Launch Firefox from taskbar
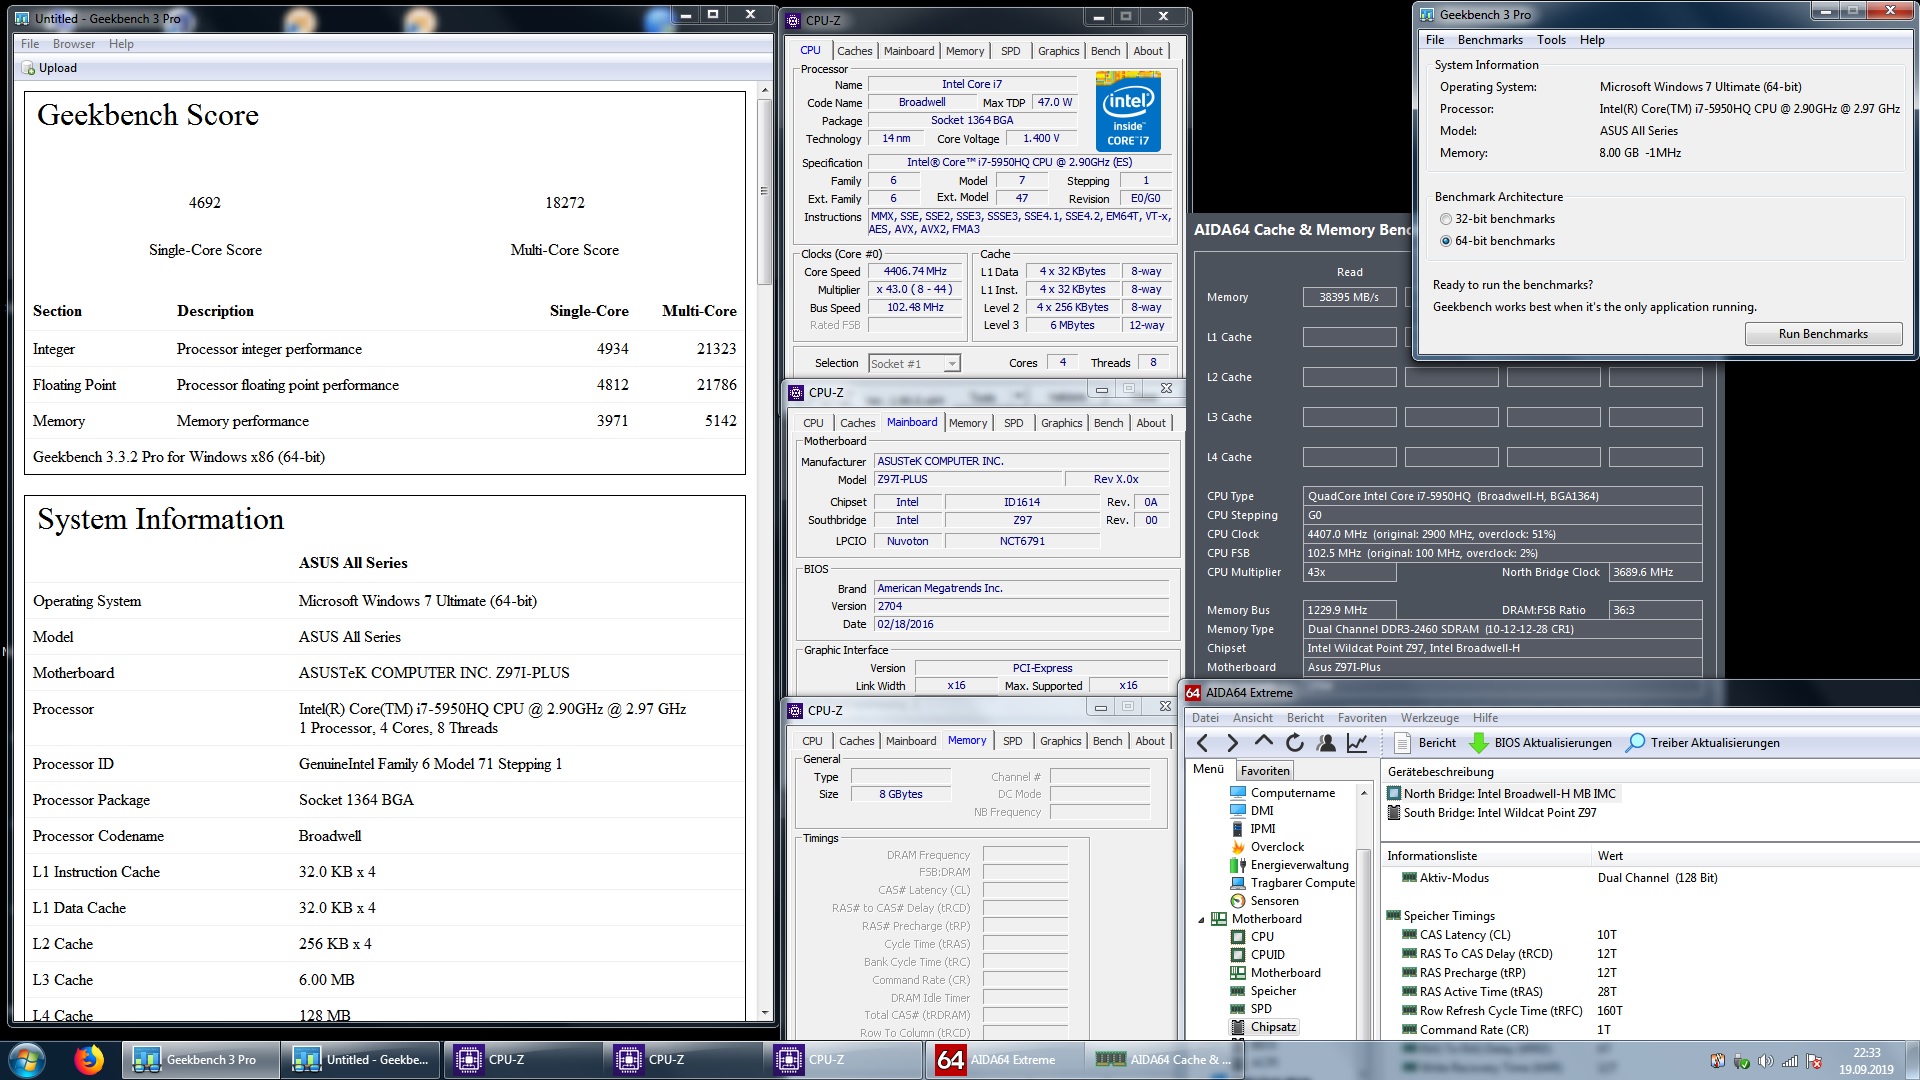Image resolution: width=1920 pixels, height=1080 pixels. [89, 1059]
